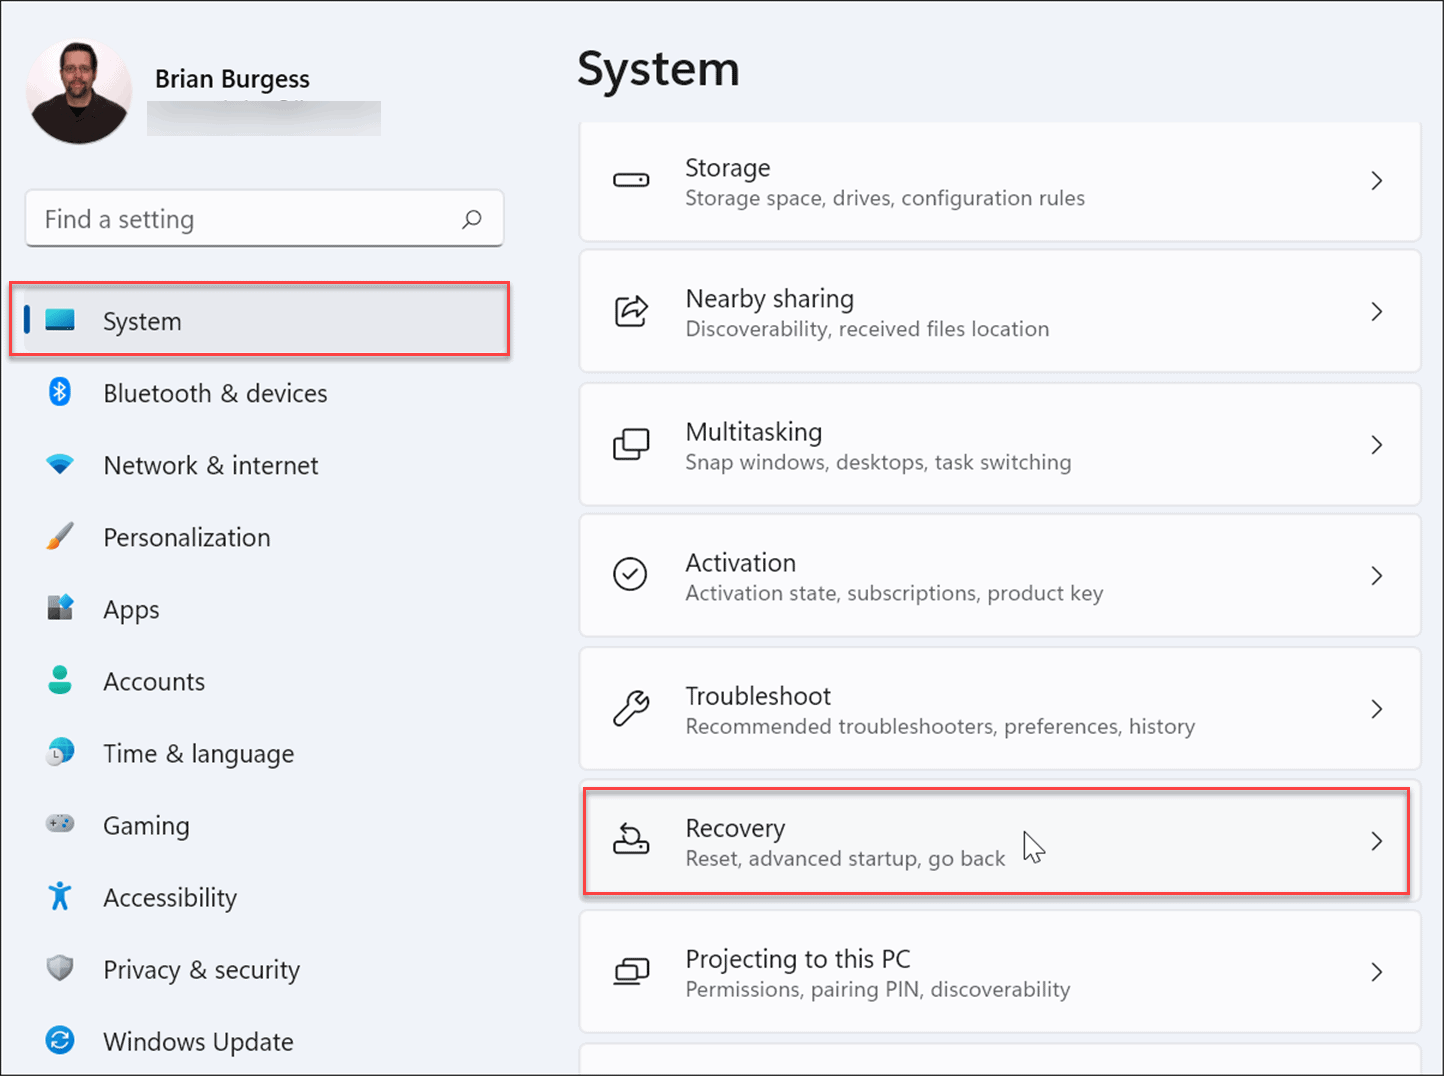Go to Time & language settings
The image size is (1444, 1076).
pyautogui.click(x=198, y=754)
